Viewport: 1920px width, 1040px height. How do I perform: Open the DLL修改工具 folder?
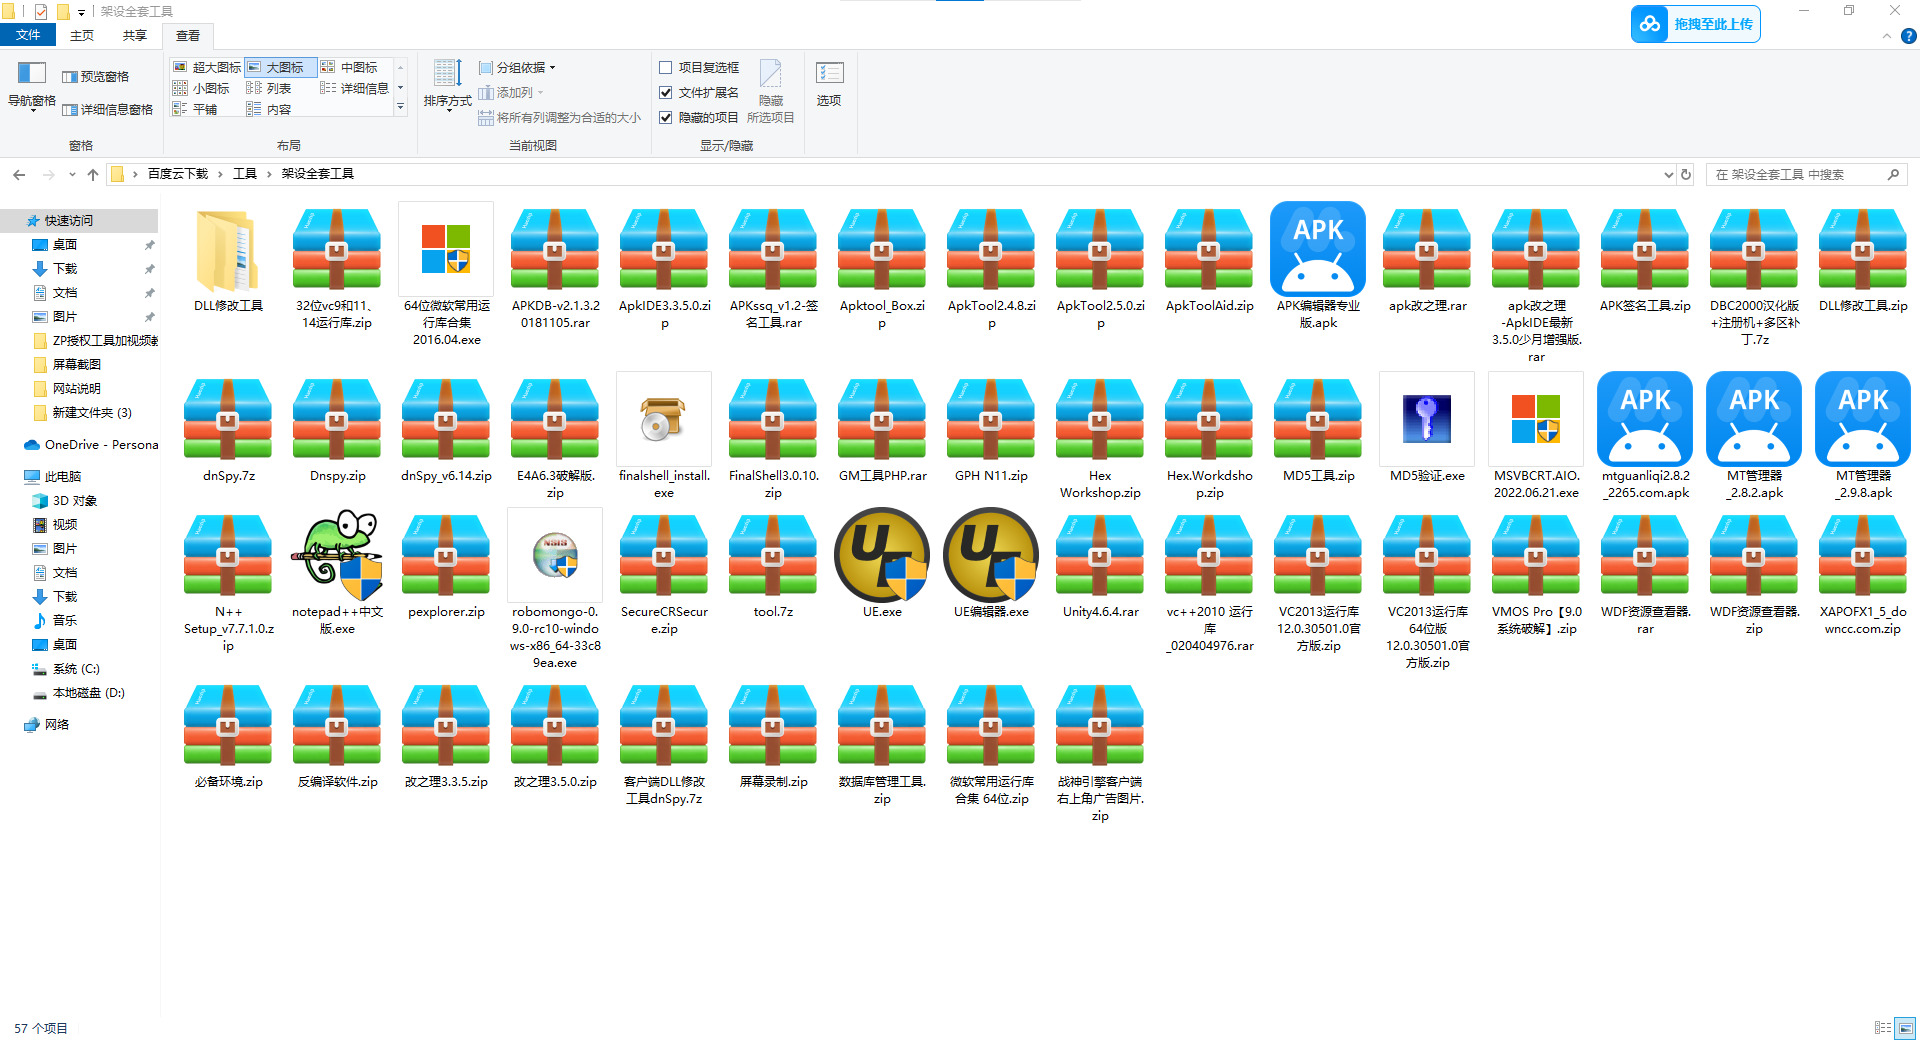pyautogui.click(x=228, y=250)
